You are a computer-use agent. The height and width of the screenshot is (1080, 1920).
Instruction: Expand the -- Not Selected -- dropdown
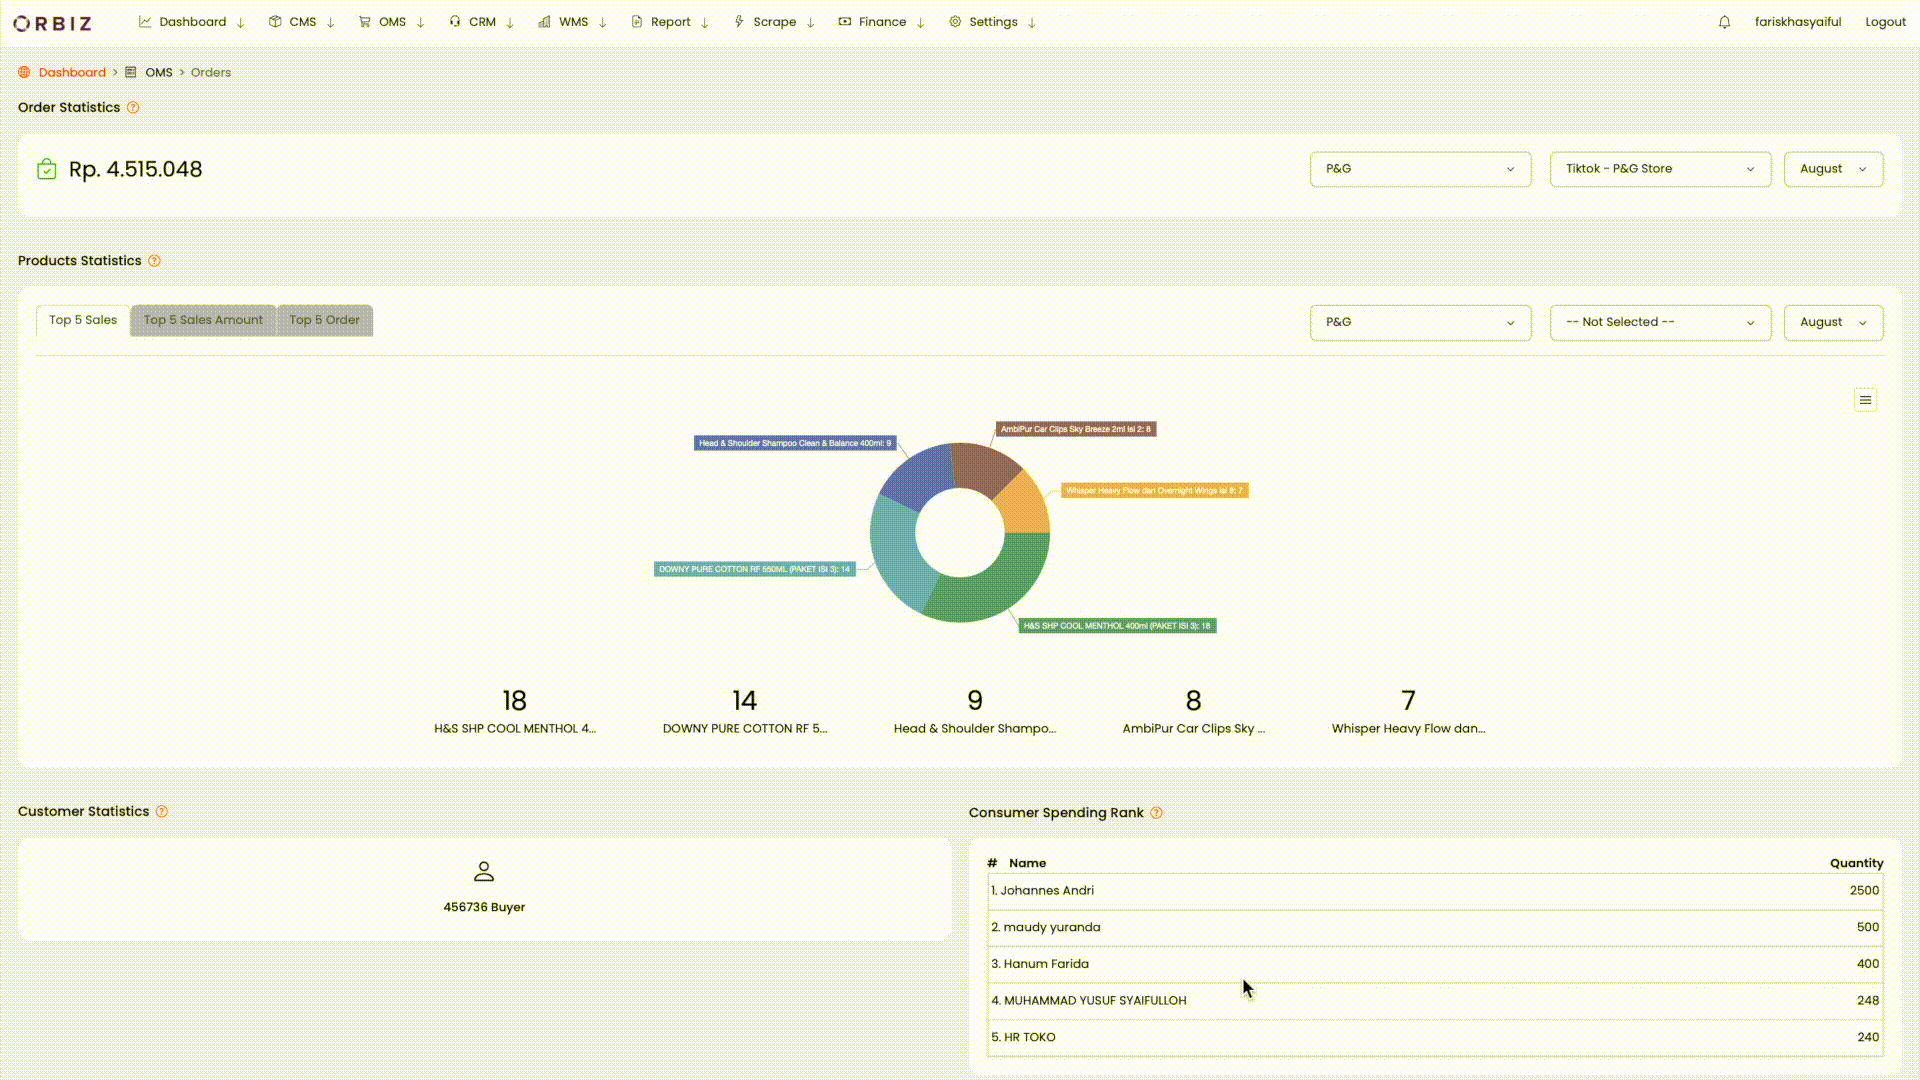click(1659, 322)
